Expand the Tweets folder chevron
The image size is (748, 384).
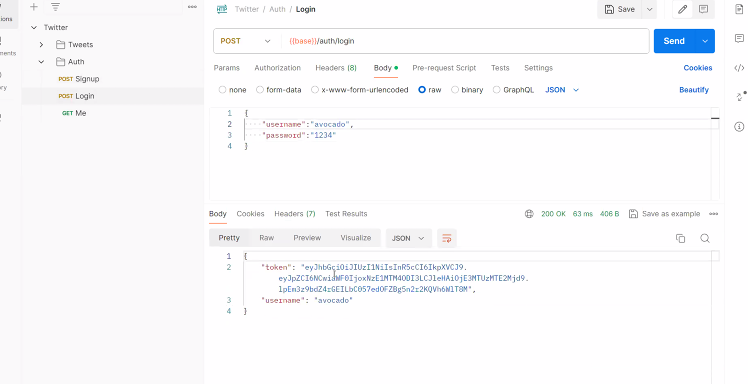pyautogui.click(x=42, y=44)
